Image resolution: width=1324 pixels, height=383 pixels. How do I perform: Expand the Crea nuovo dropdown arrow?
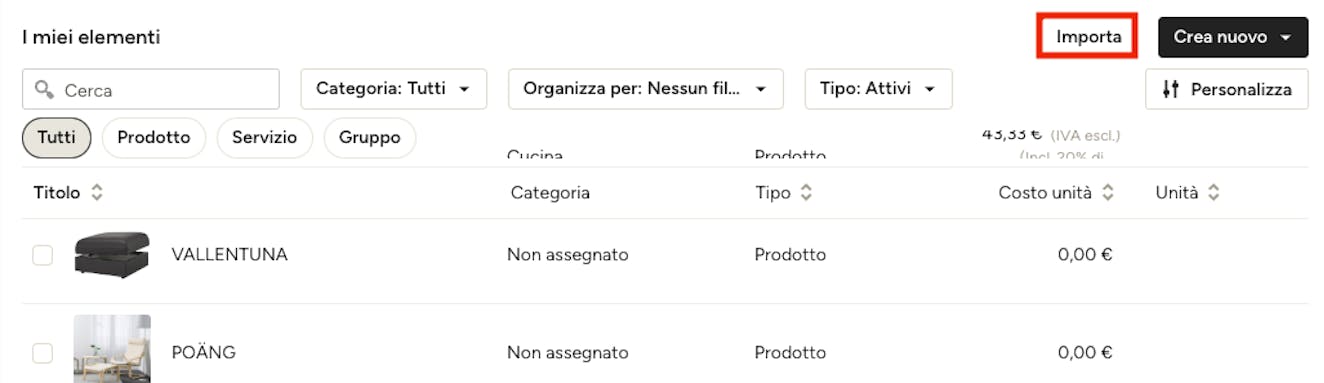click(1287, 38)
